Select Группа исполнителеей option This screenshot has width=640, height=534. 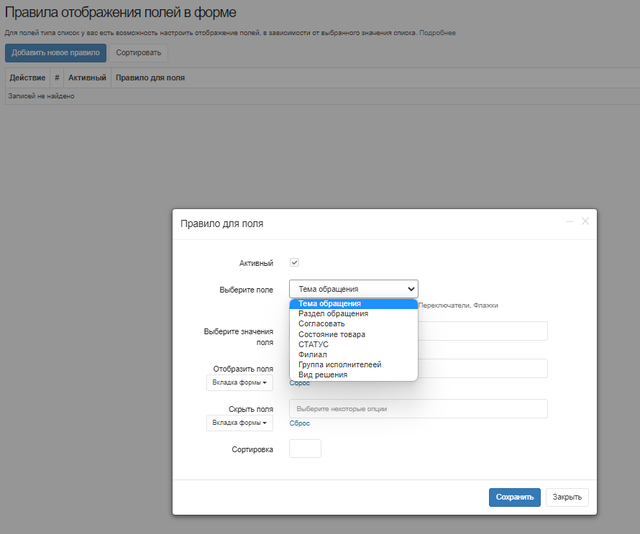(x=353, y=365)
